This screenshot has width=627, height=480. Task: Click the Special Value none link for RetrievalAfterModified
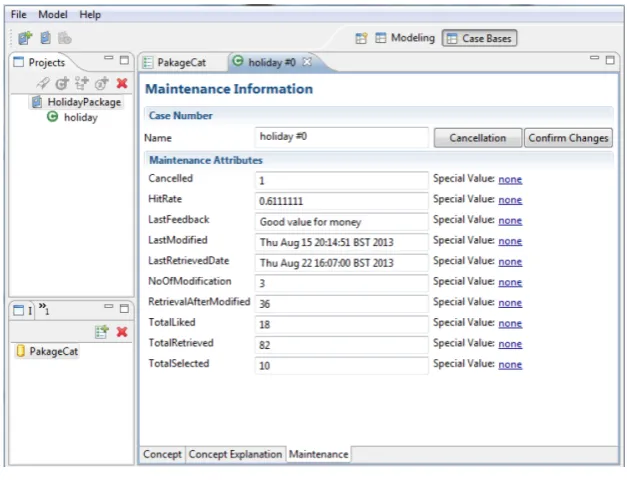pos(510,303)
